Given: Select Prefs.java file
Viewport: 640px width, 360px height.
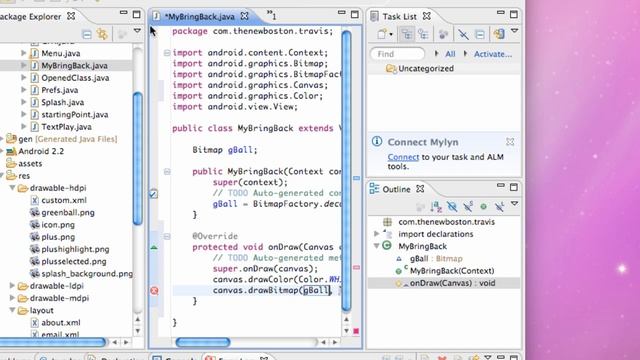Looking at the screenshot, I should tap(60, 90).
